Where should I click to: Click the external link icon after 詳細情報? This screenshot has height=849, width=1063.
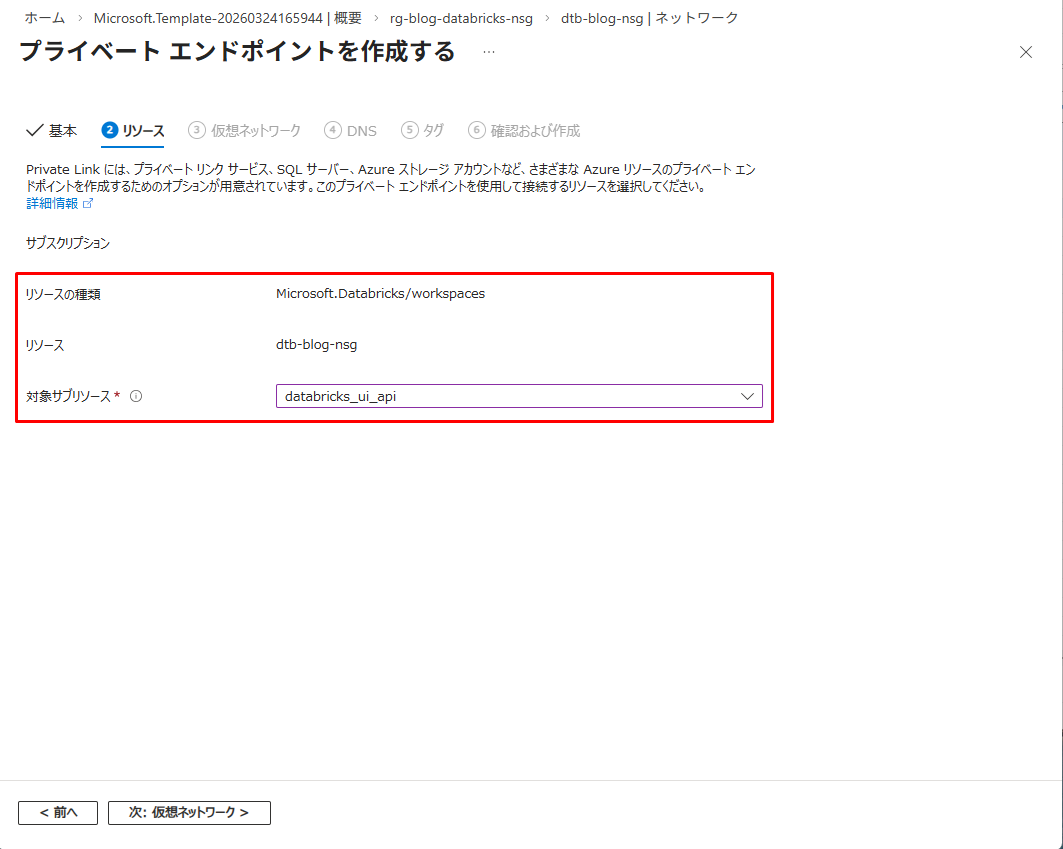(88, 204)
